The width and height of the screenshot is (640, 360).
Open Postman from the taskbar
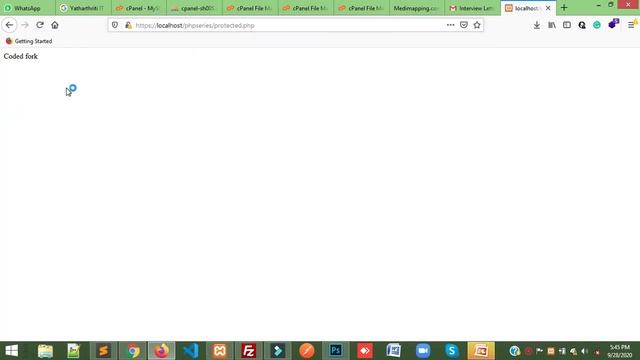pos(307,351)
